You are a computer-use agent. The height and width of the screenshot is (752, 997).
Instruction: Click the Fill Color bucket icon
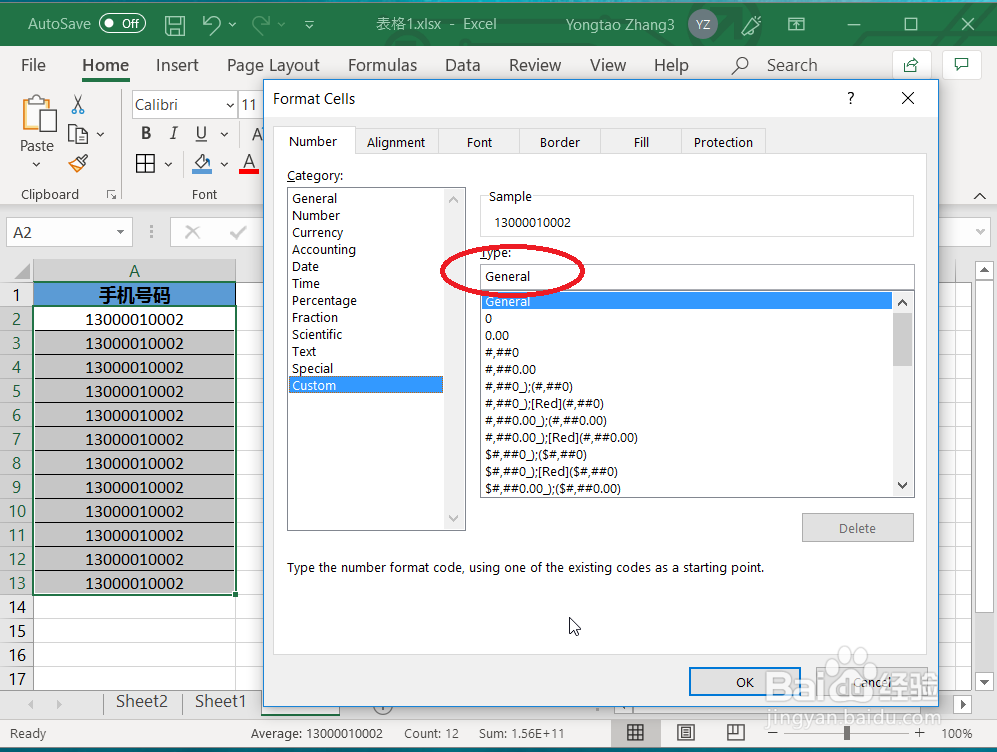pos(203,163)
